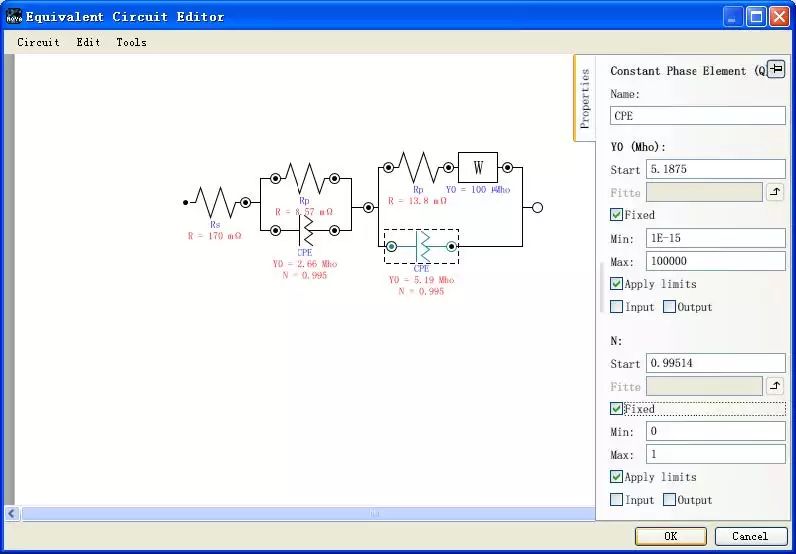Viewport: 796px width, 554px height.
Task: Click the R = 170 mΩ value label
Action: 215,236
